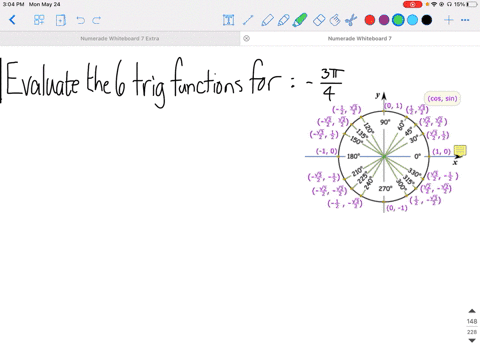Tap the 225° angle label

coord(363,177)
